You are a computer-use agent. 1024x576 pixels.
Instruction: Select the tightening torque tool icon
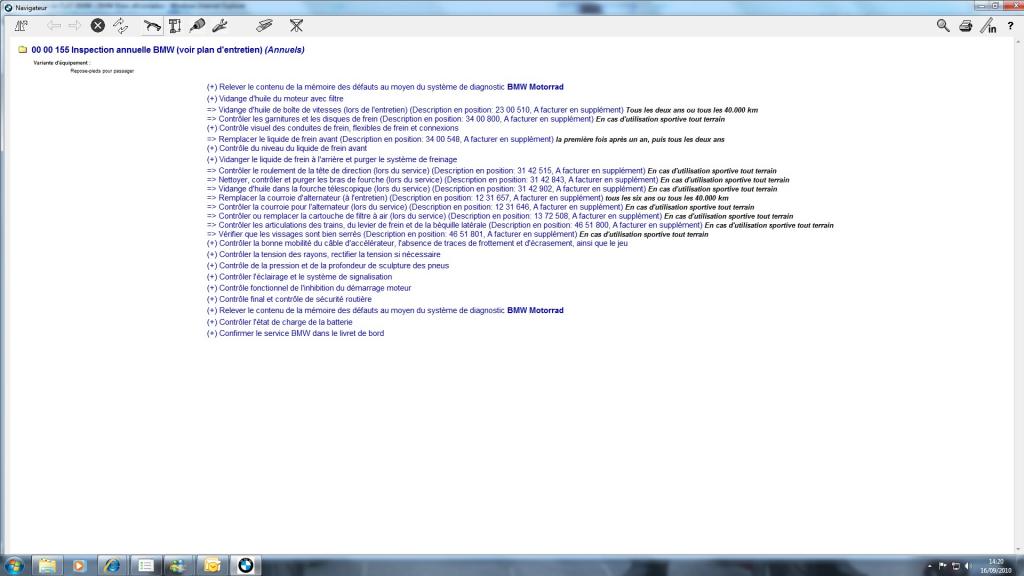(197, 25)
